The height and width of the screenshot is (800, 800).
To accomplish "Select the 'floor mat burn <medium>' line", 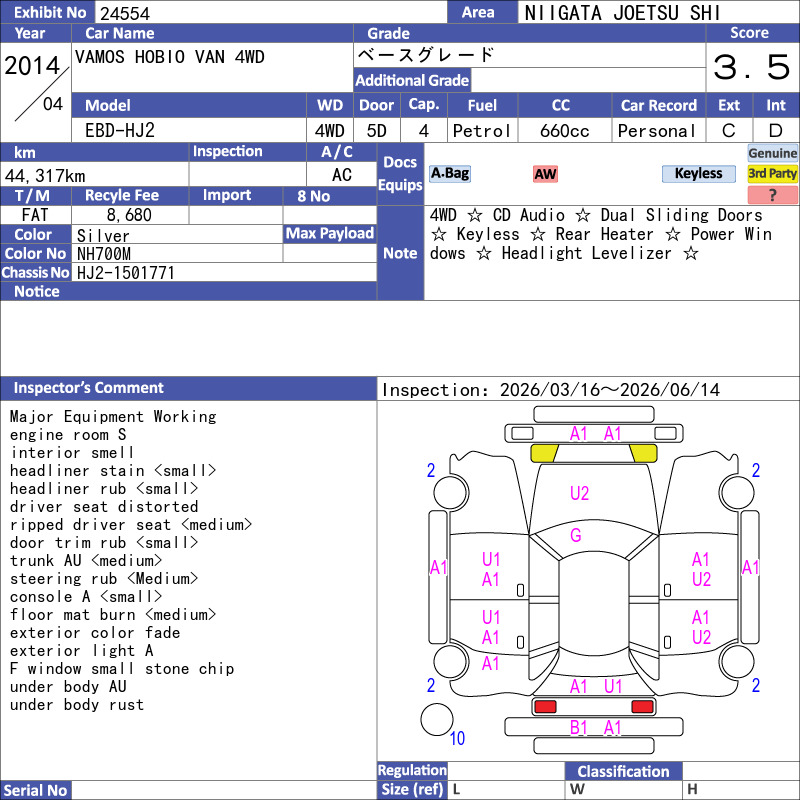I will 113,615.
